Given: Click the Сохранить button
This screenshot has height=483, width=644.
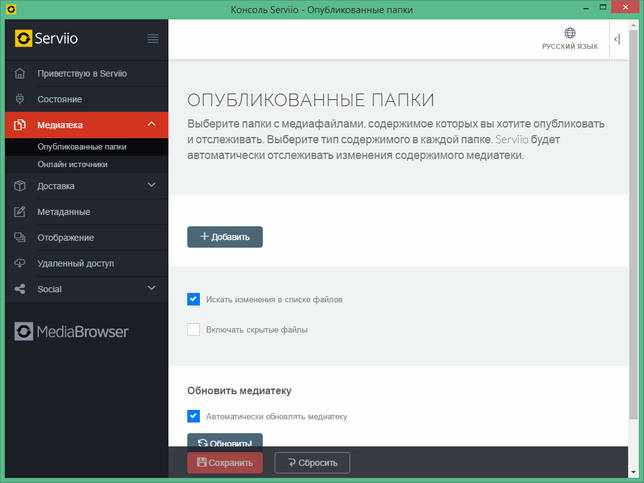Looking at the screenshot, I should pyautogui.click(x=225, y=463).
